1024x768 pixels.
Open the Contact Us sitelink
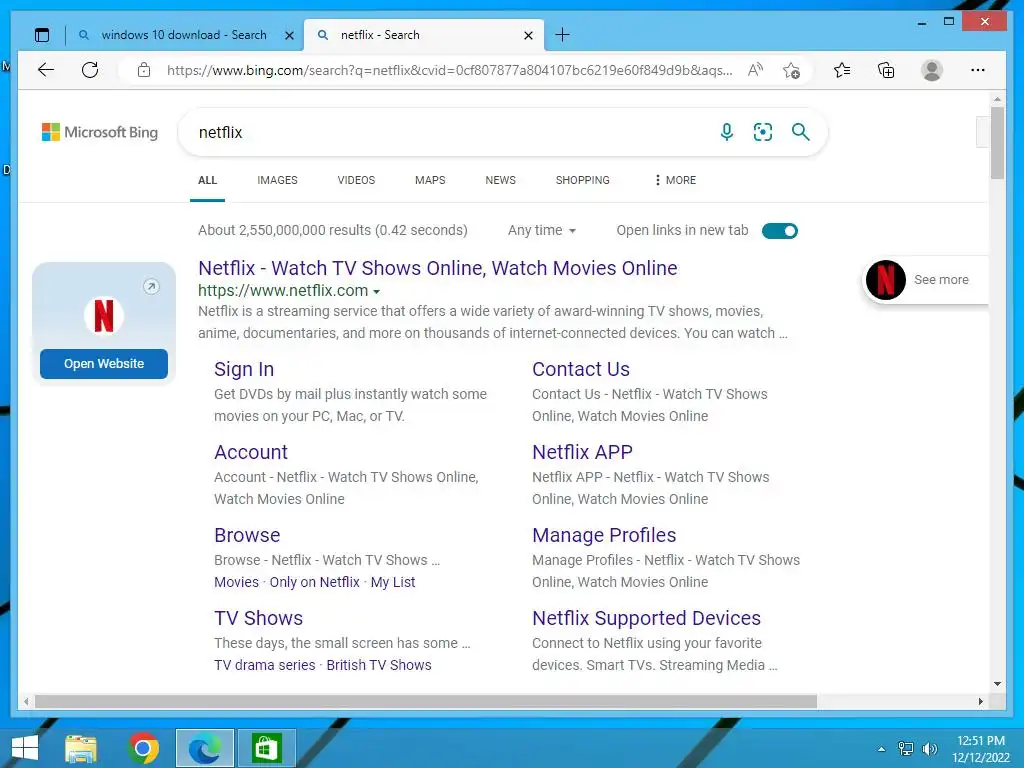581,369
